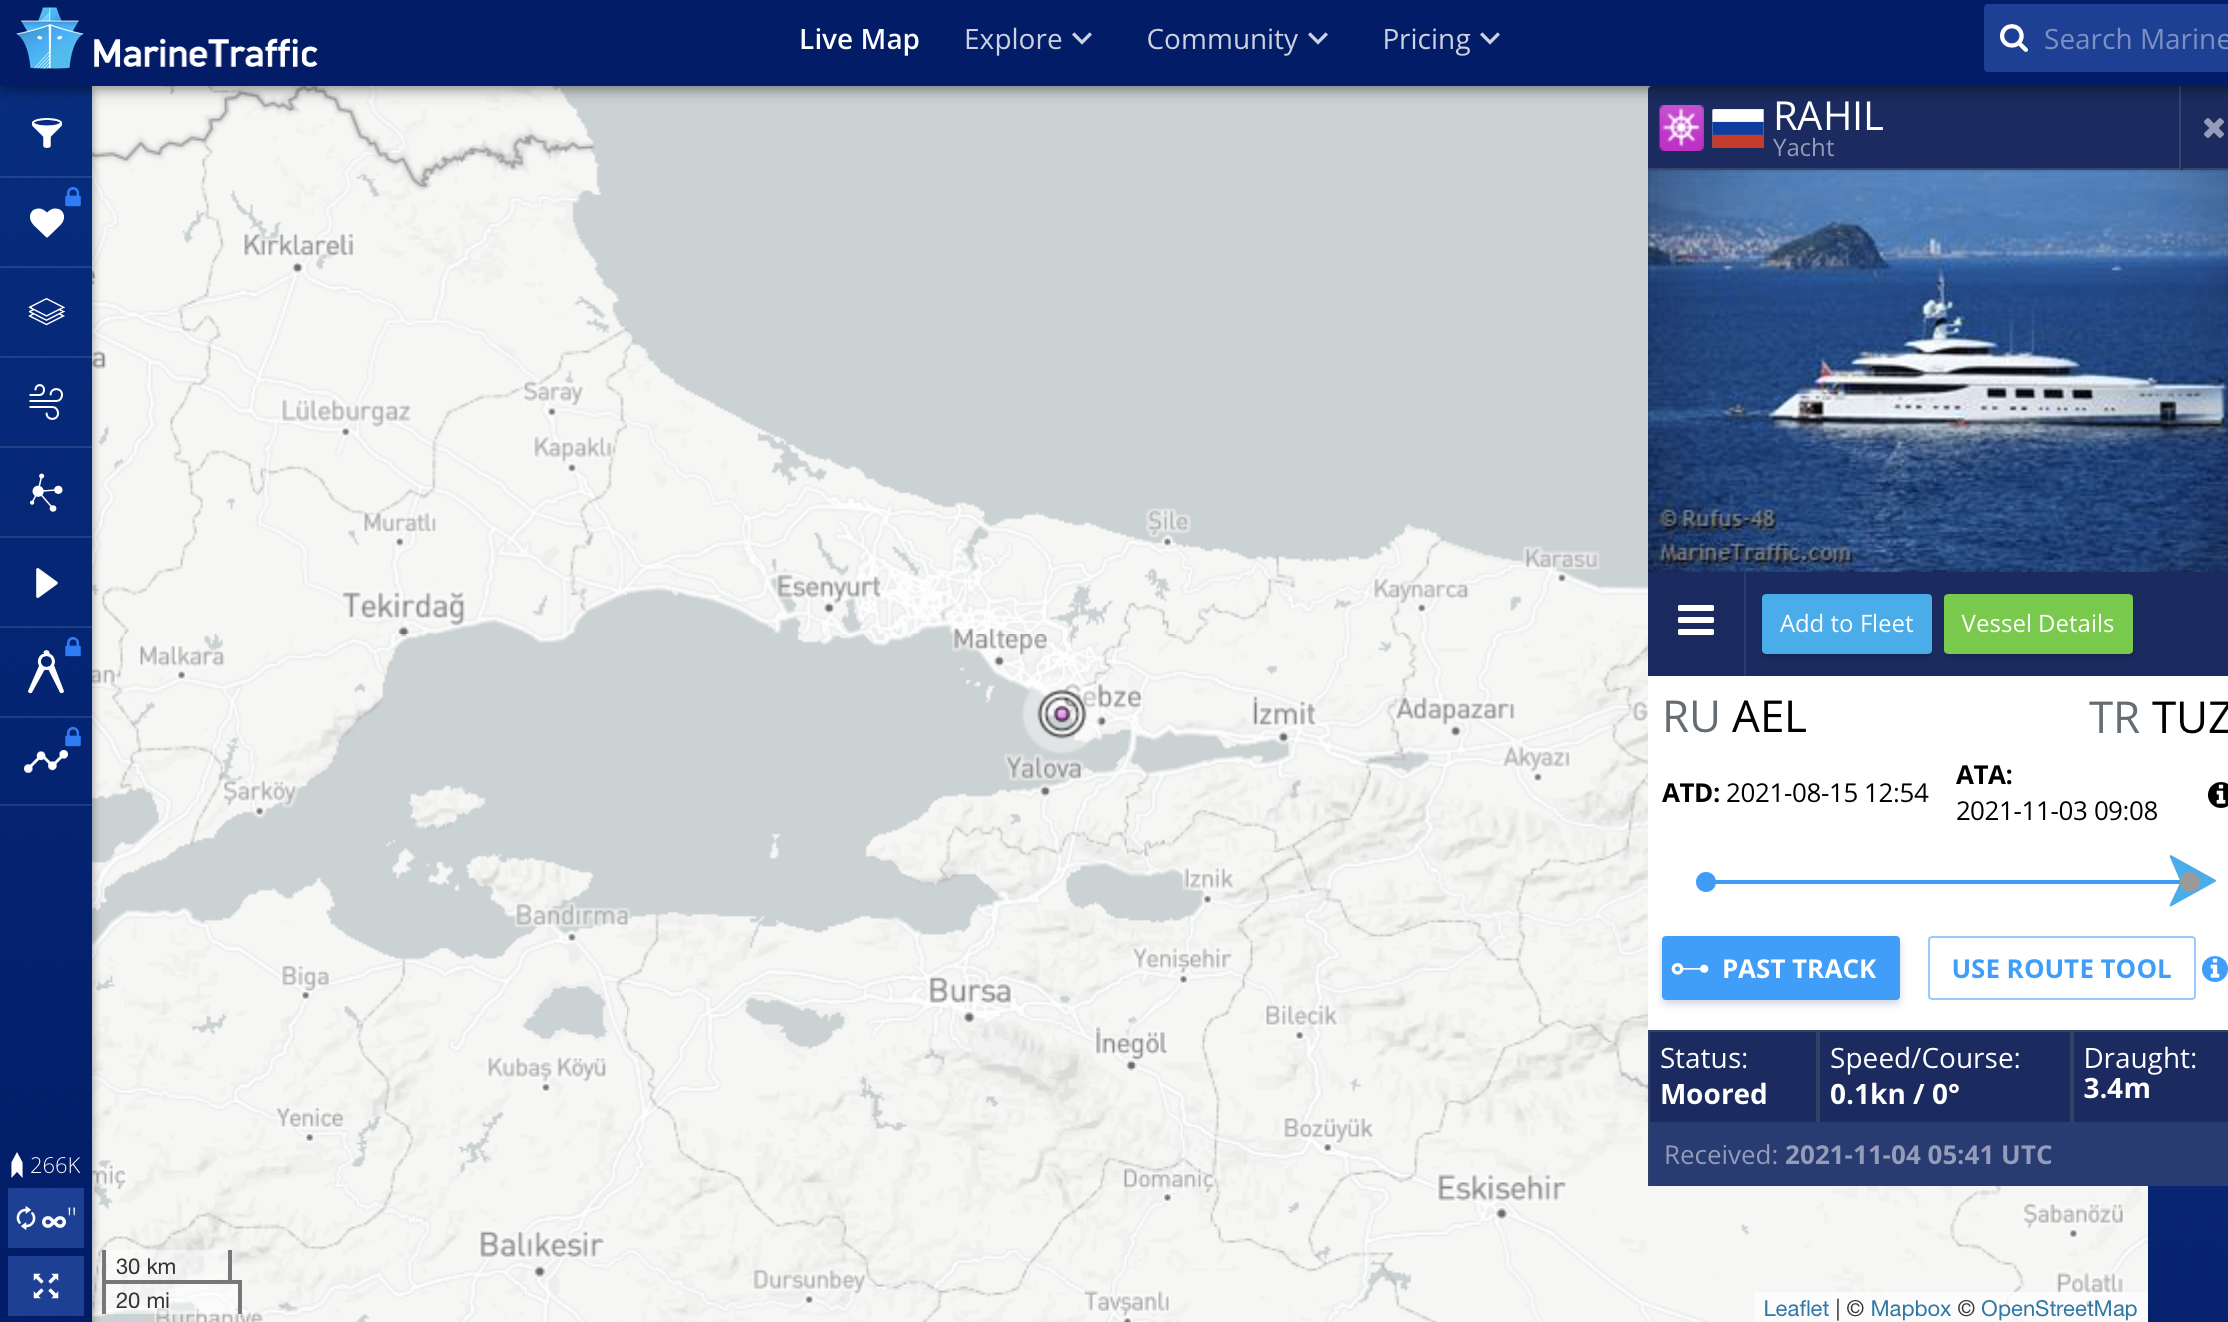Expand the Pricing dropdown menu
The image size is (2228, 1322).
1440,39
